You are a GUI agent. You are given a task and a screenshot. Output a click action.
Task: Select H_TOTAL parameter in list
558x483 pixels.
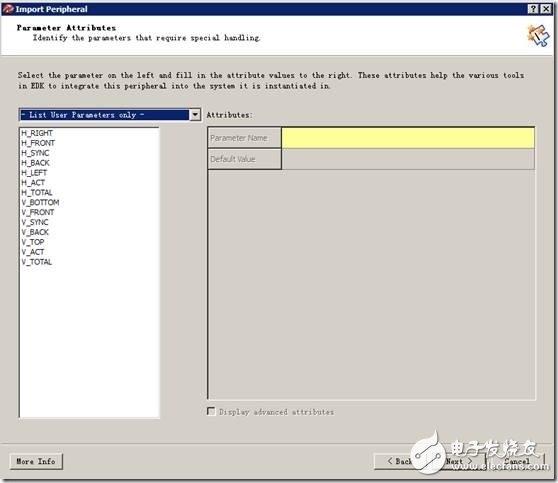click(37, 193)
